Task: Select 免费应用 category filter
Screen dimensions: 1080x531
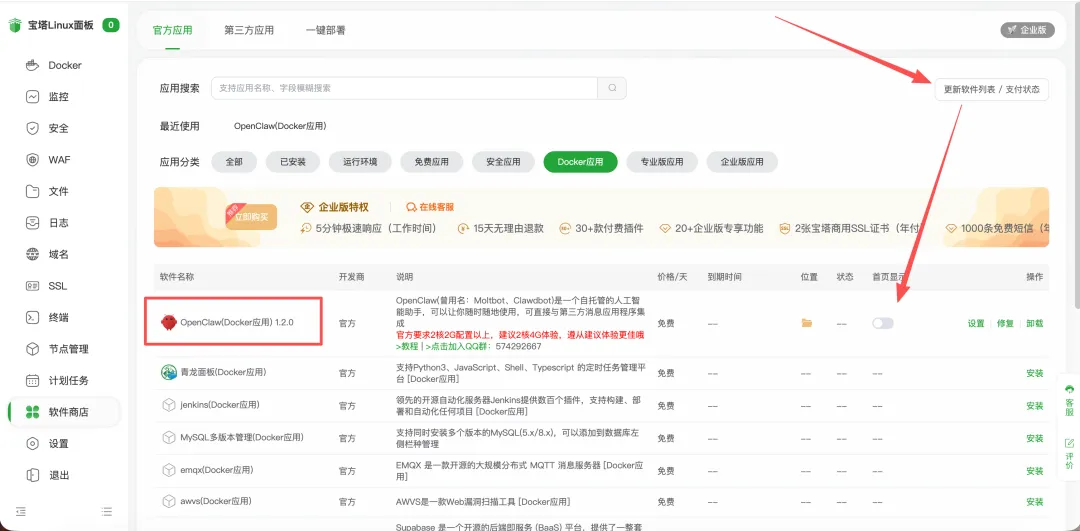Action: coord(432,162)
